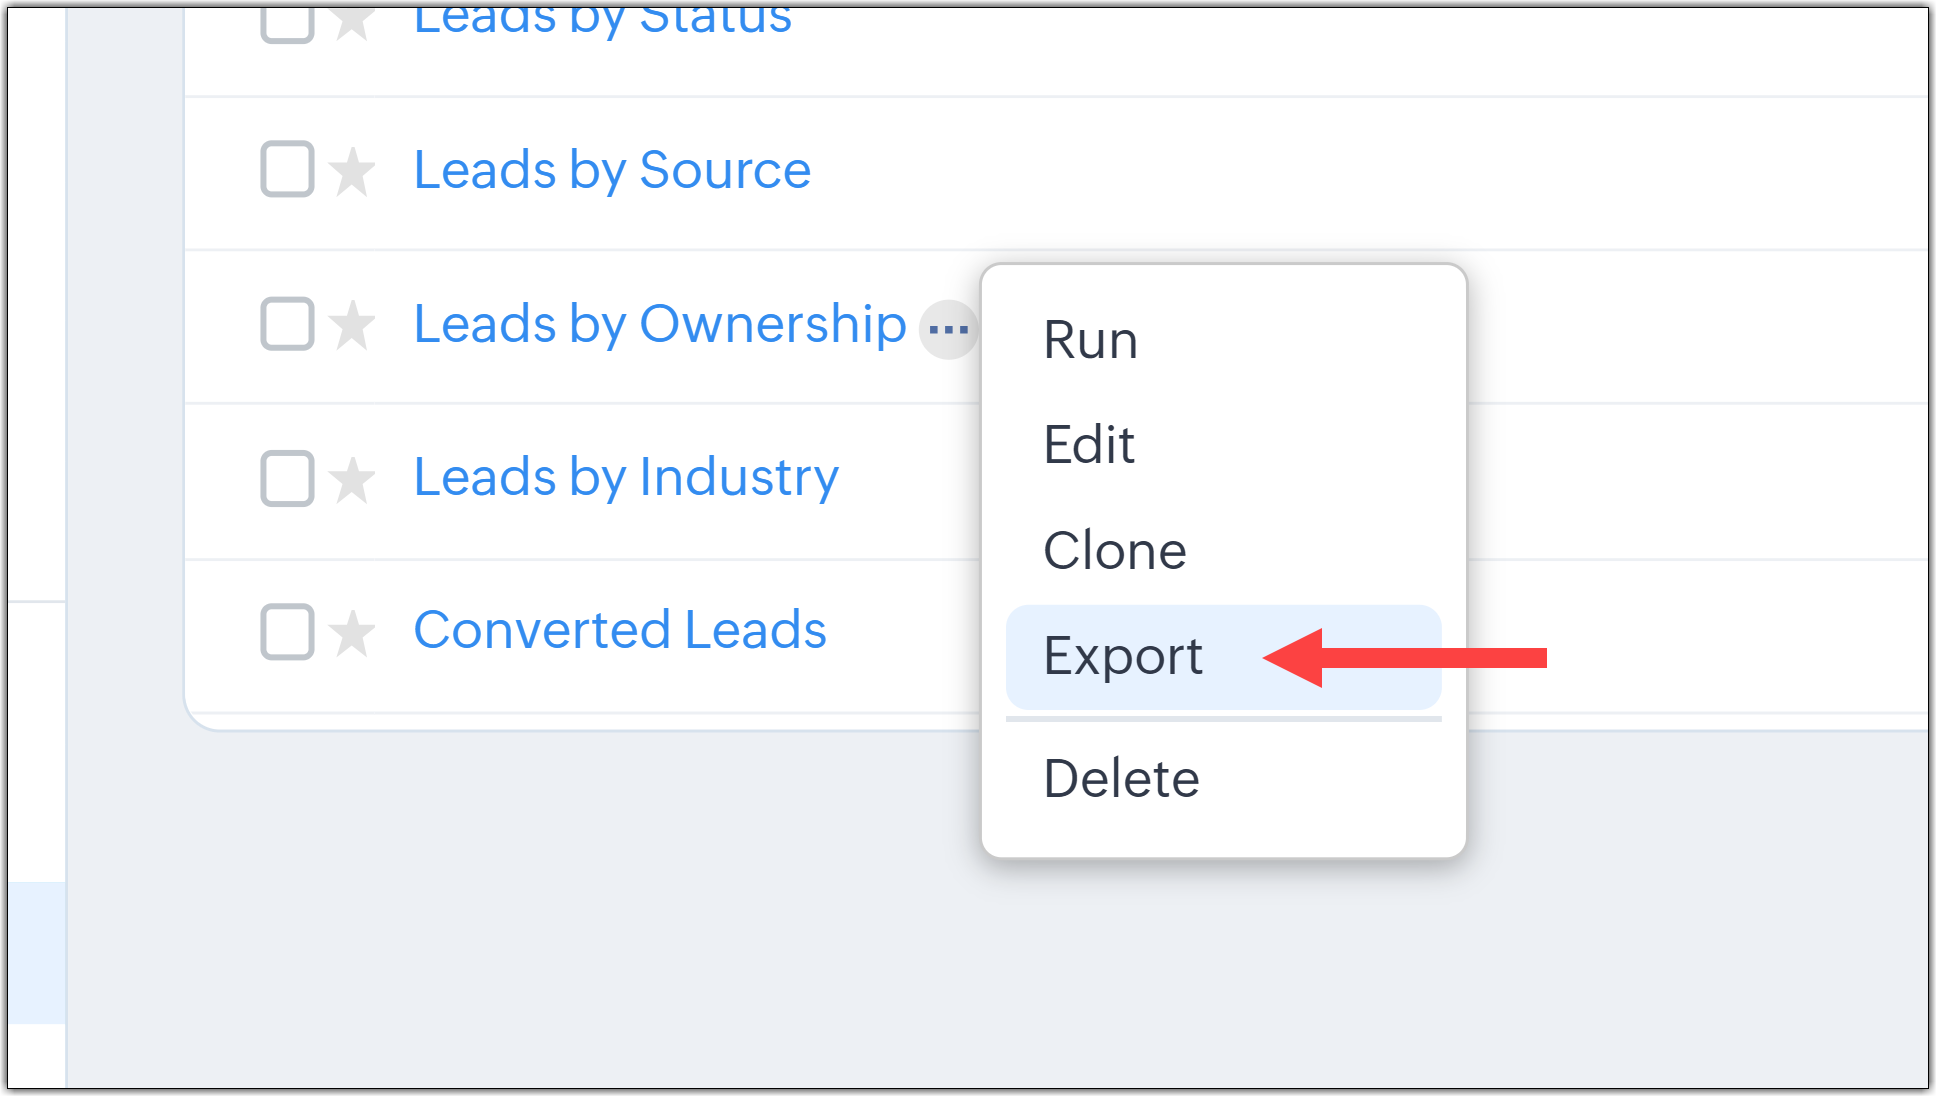Choose Delete from the context menu
Screen dimensions: 1937x1097
click(1121, 779)
